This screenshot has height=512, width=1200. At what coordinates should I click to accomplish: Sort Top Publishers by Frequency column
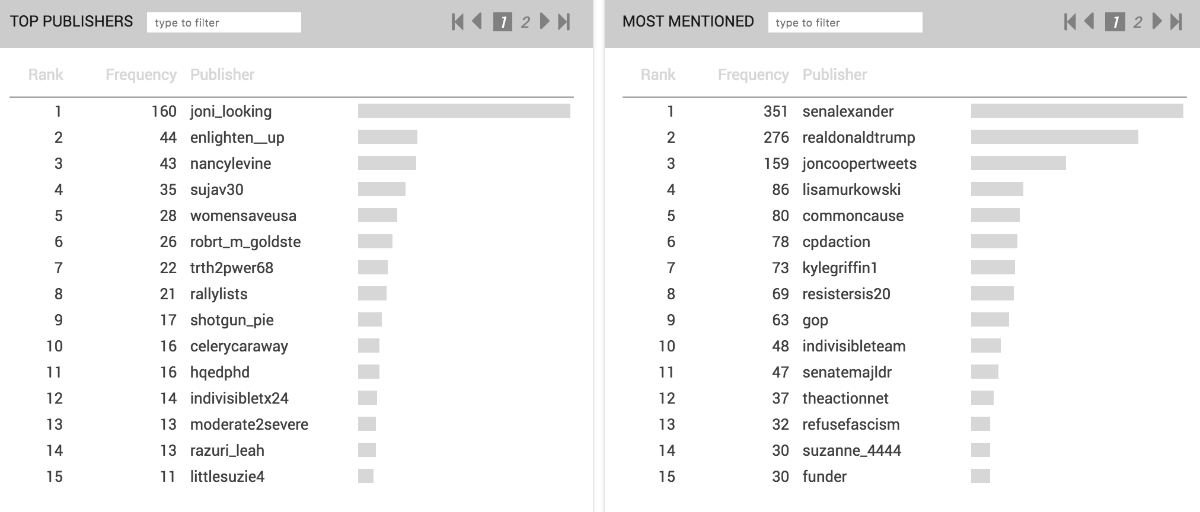141,75
